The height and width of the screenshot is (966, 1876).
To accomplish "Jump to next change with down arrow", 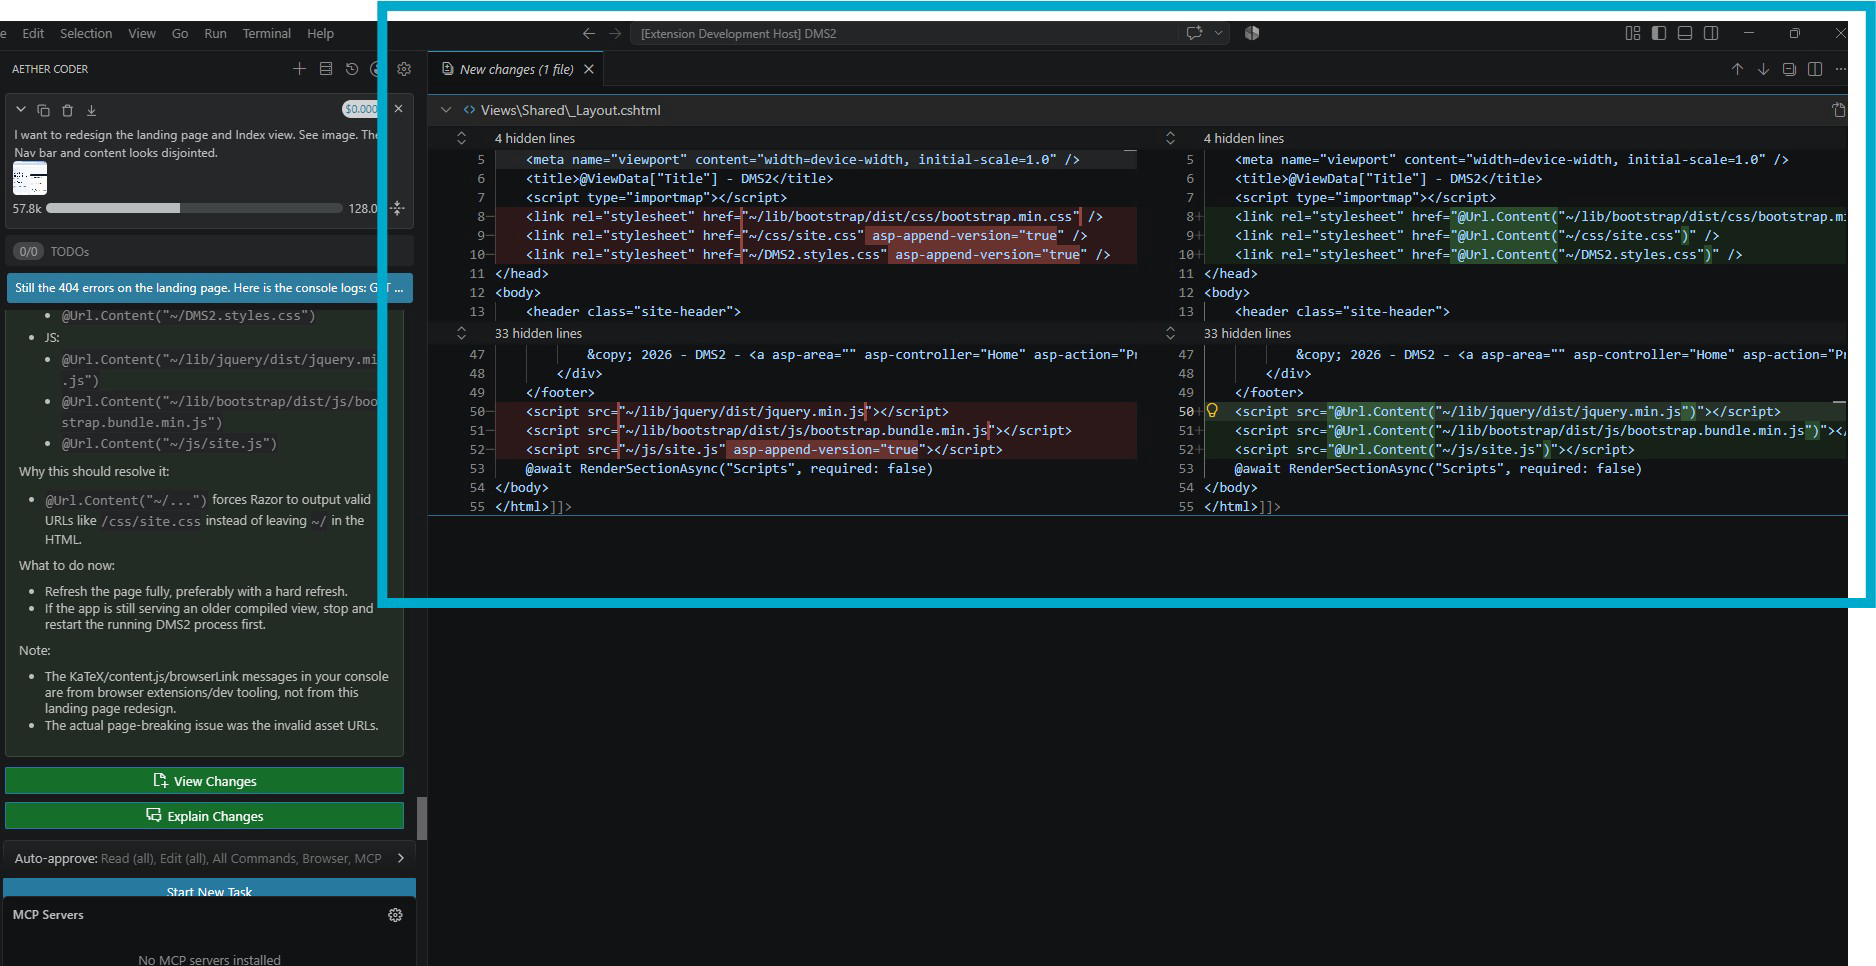I will pos(1763,69).
